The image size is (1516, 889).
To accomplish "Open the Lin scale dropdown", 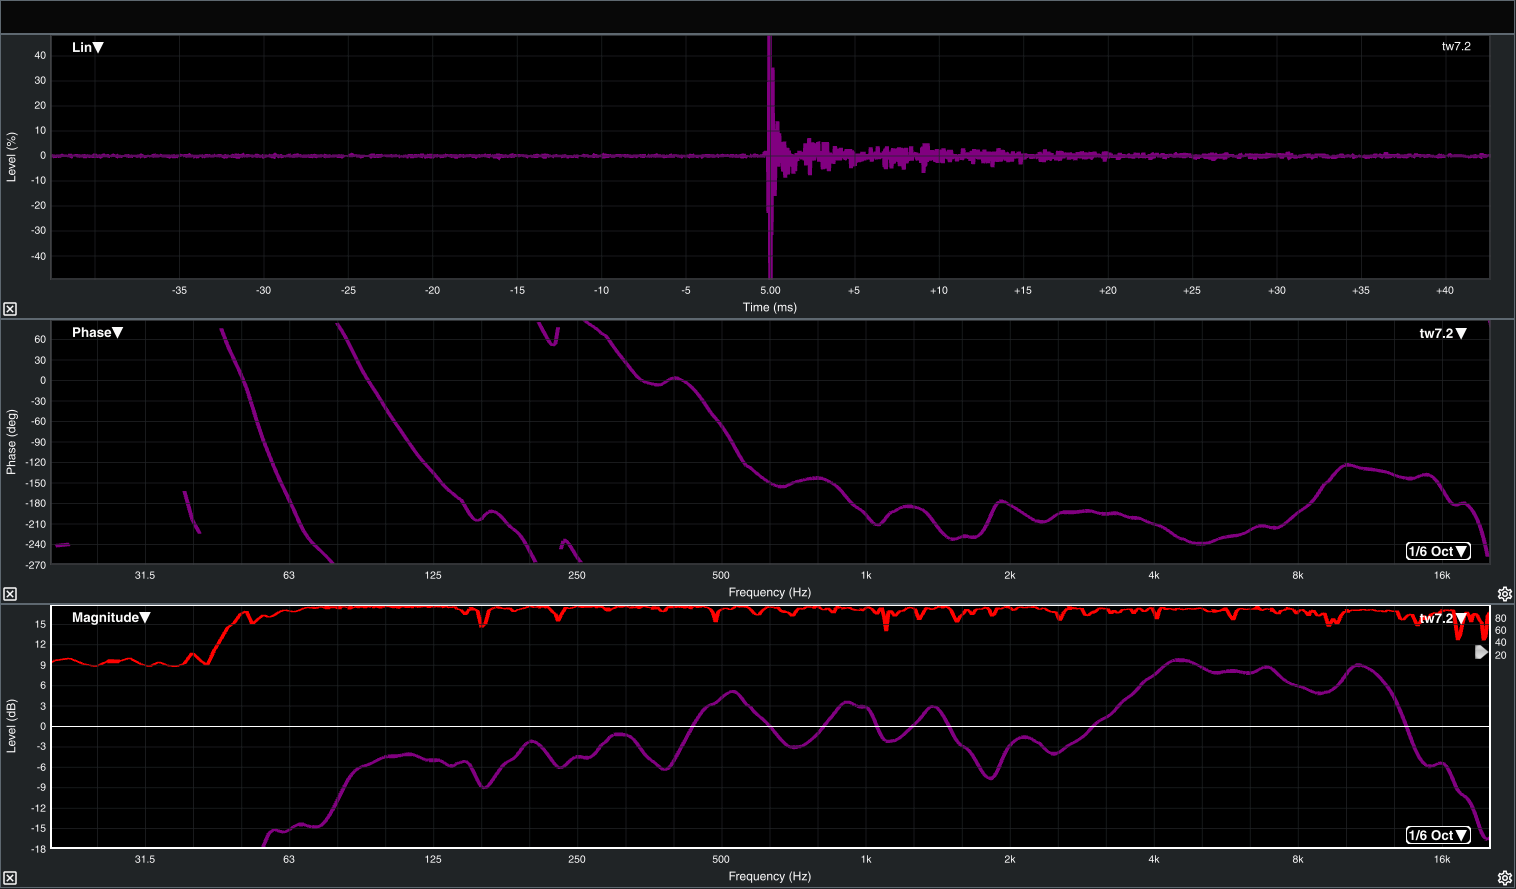I will point(88,47).
